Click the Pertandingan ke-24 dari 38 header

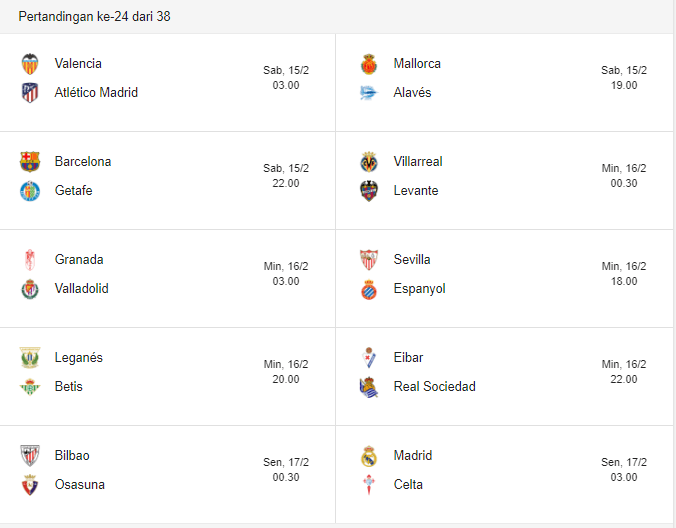coord(94,16)
